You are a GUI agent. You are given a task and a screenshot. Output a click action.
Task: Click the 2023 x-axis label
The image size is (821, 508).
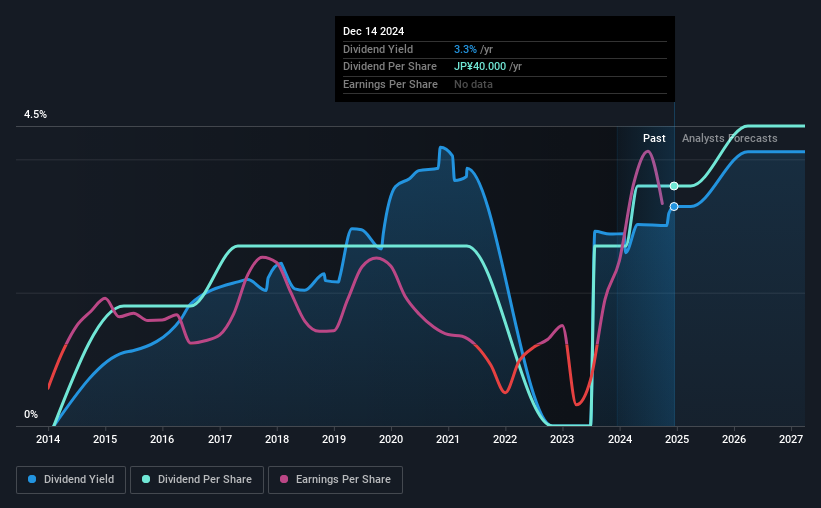tap(562, 439)
